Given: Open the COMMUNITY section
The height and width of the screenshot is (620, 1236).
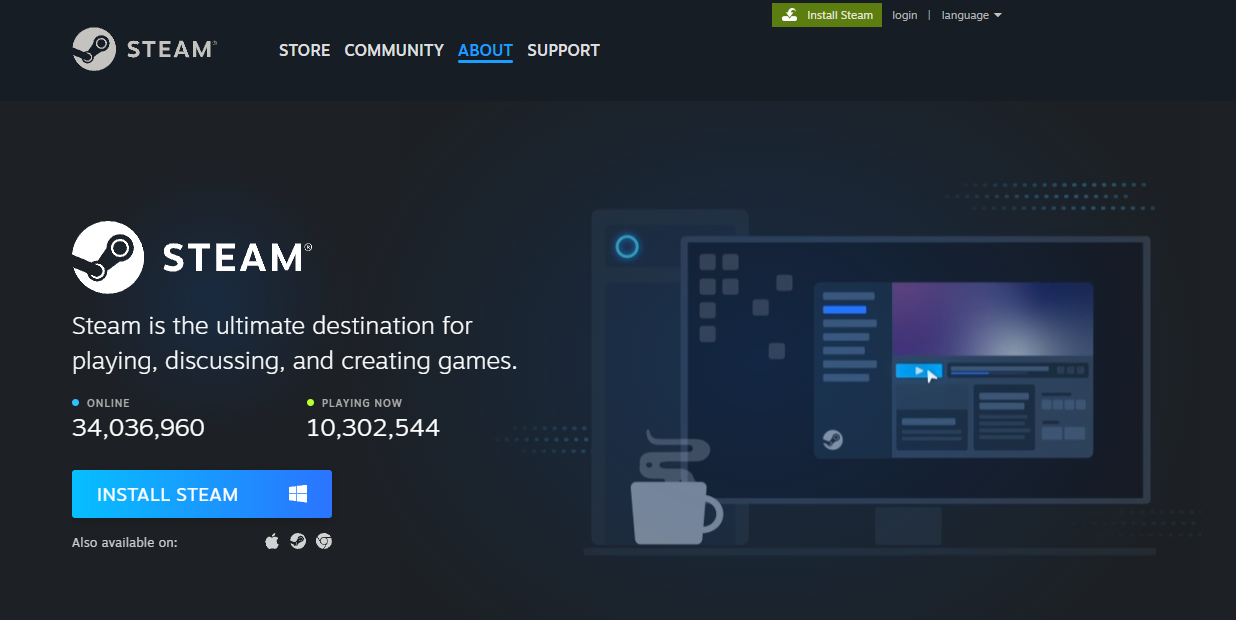Looking at the screenshot, I should coord(393,50).
